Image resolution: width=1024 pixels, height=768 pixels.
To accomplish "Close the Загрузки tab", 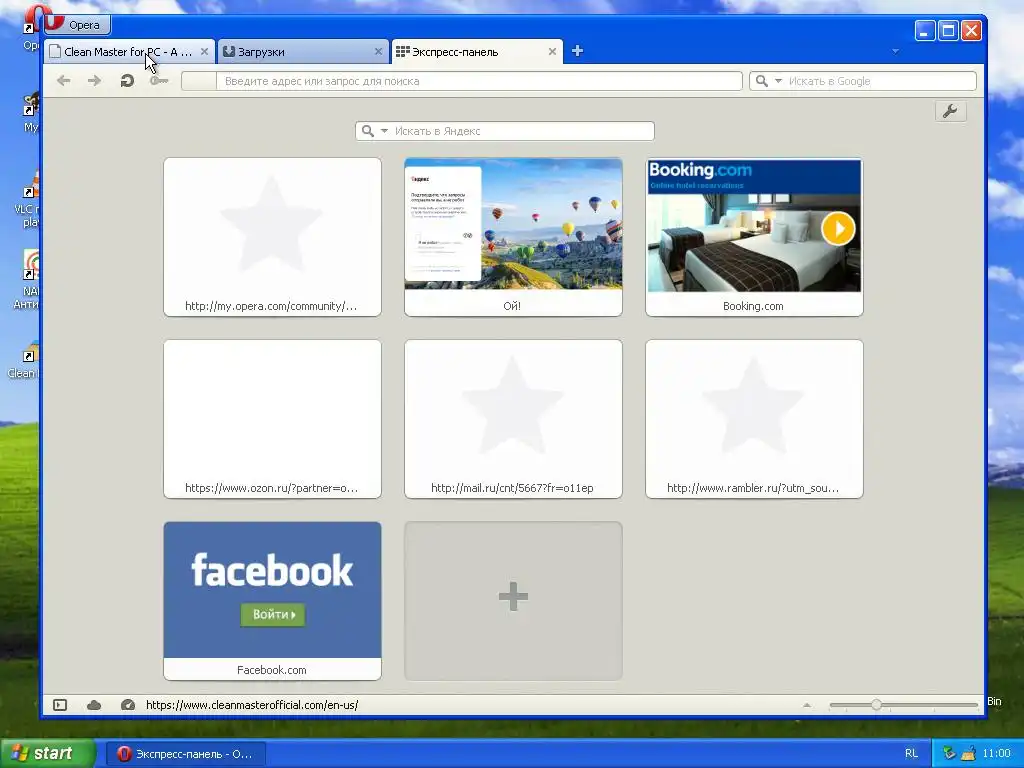I will 378,52.
